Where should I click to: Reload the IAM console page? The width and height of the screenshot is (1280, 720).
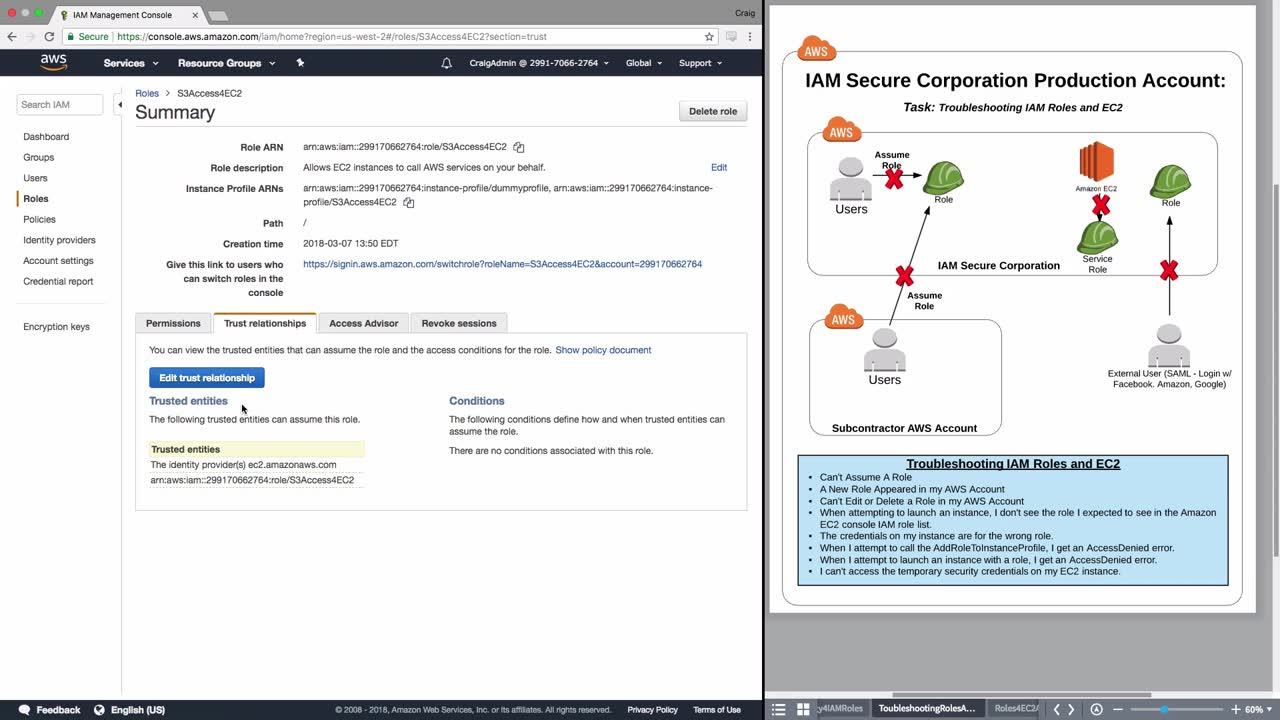[49, 36]
